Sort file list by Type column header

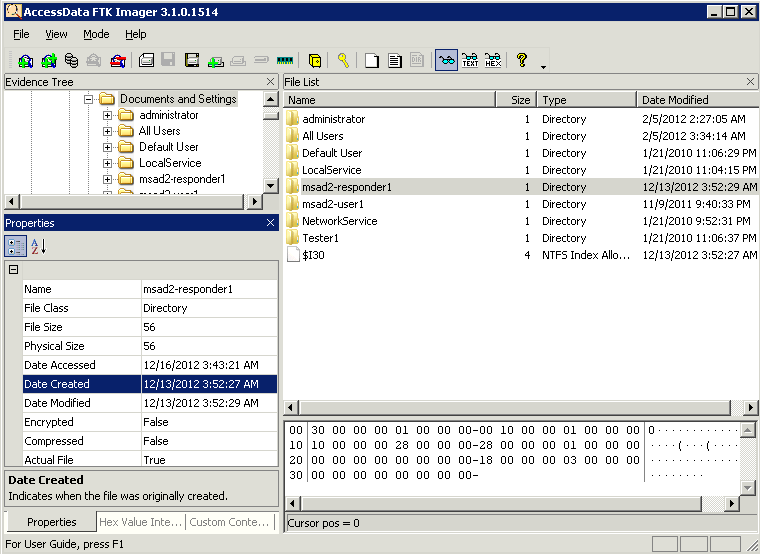(x=587, y=100)
